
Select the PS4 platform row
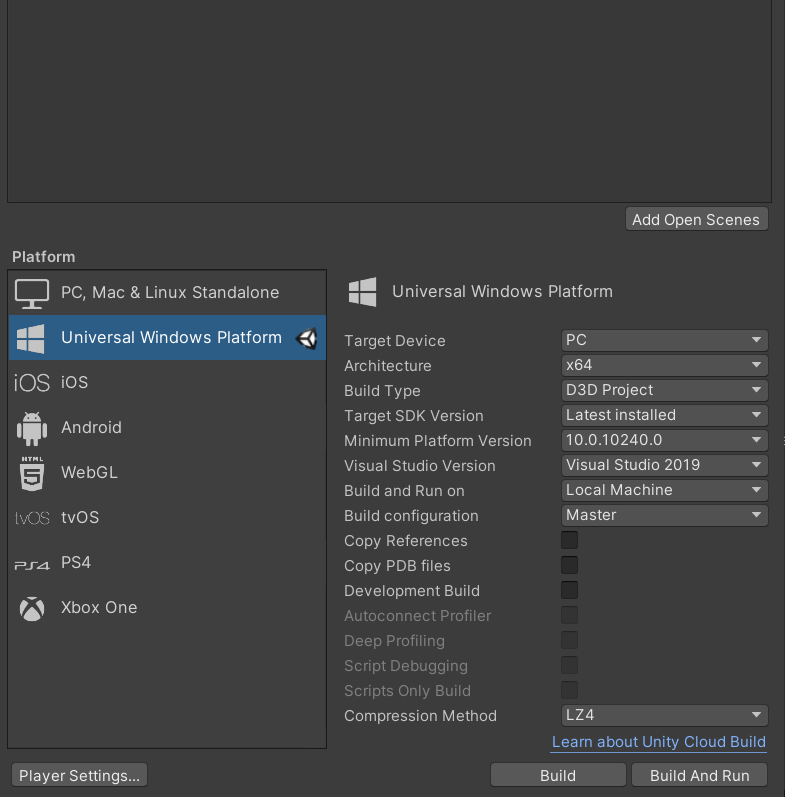pyautogui.click(x=167, y=563)
